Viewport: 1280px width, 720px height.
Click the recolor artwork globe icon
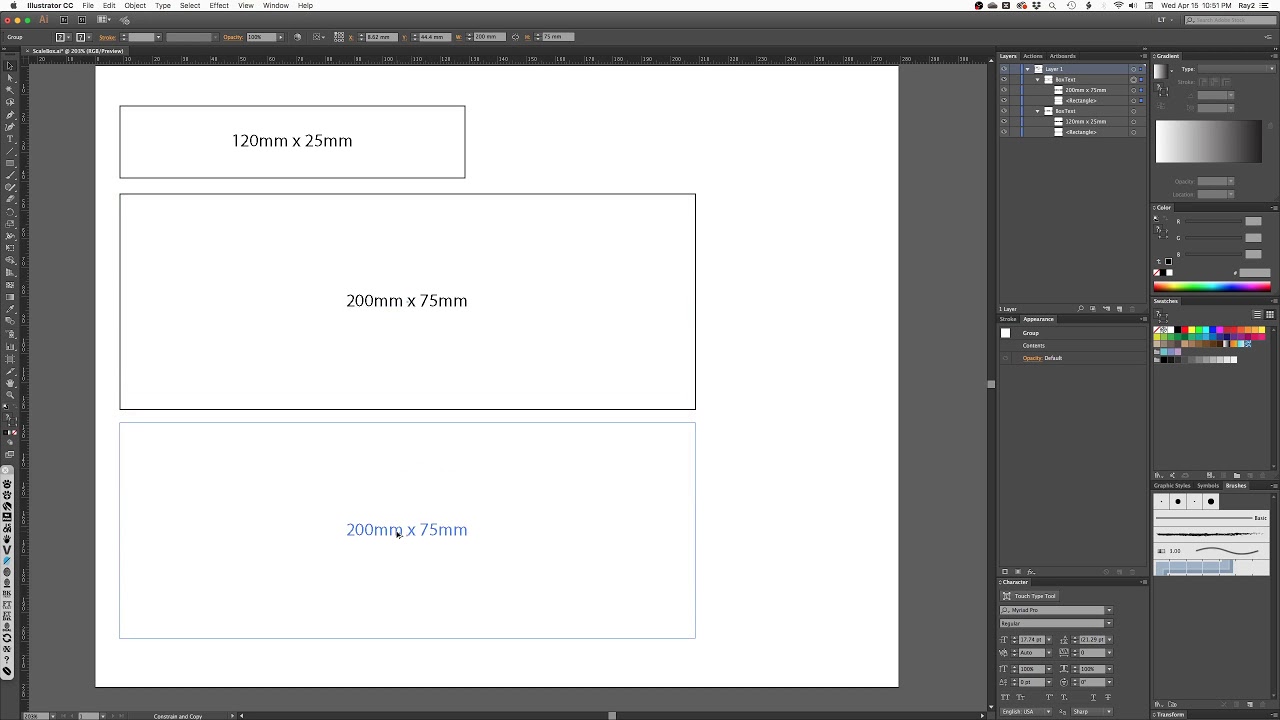[297, 37]
